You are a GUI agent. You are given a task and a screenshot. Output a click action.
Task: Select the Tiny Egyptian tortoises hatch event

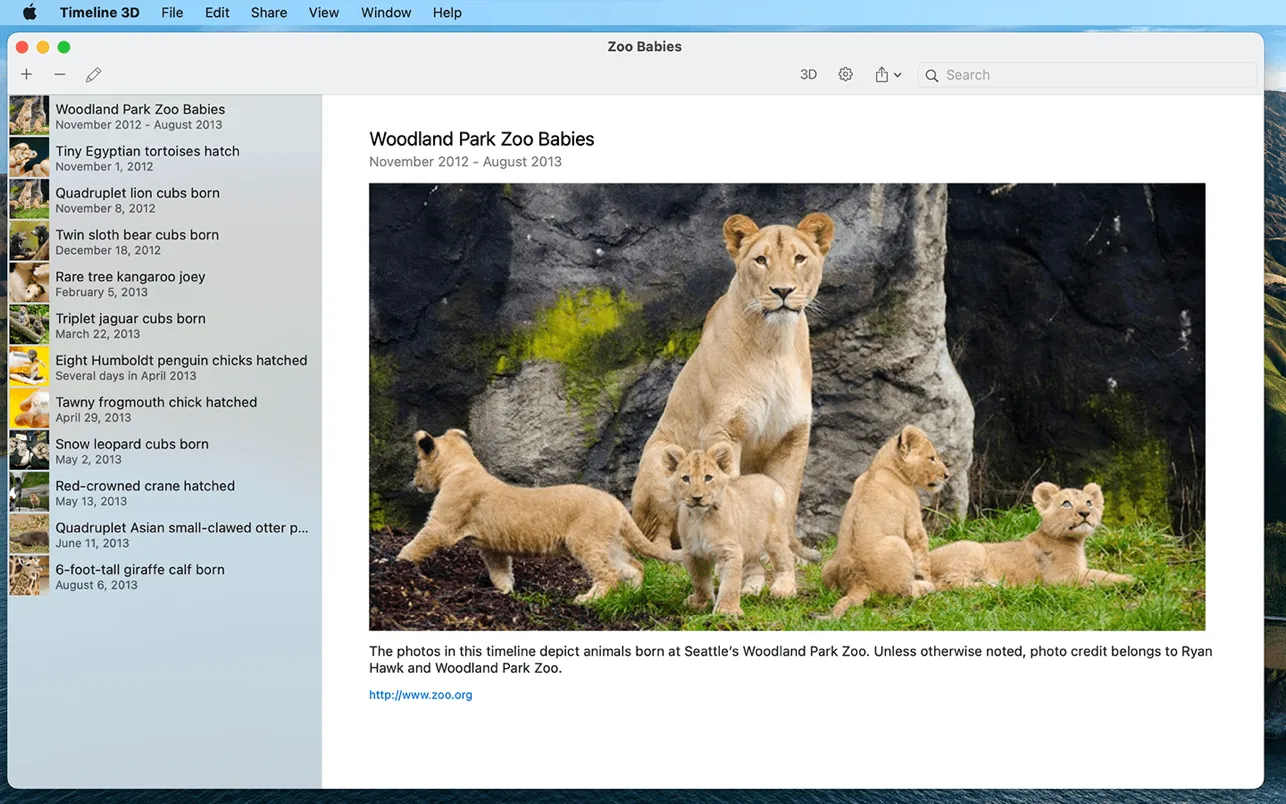160,158
